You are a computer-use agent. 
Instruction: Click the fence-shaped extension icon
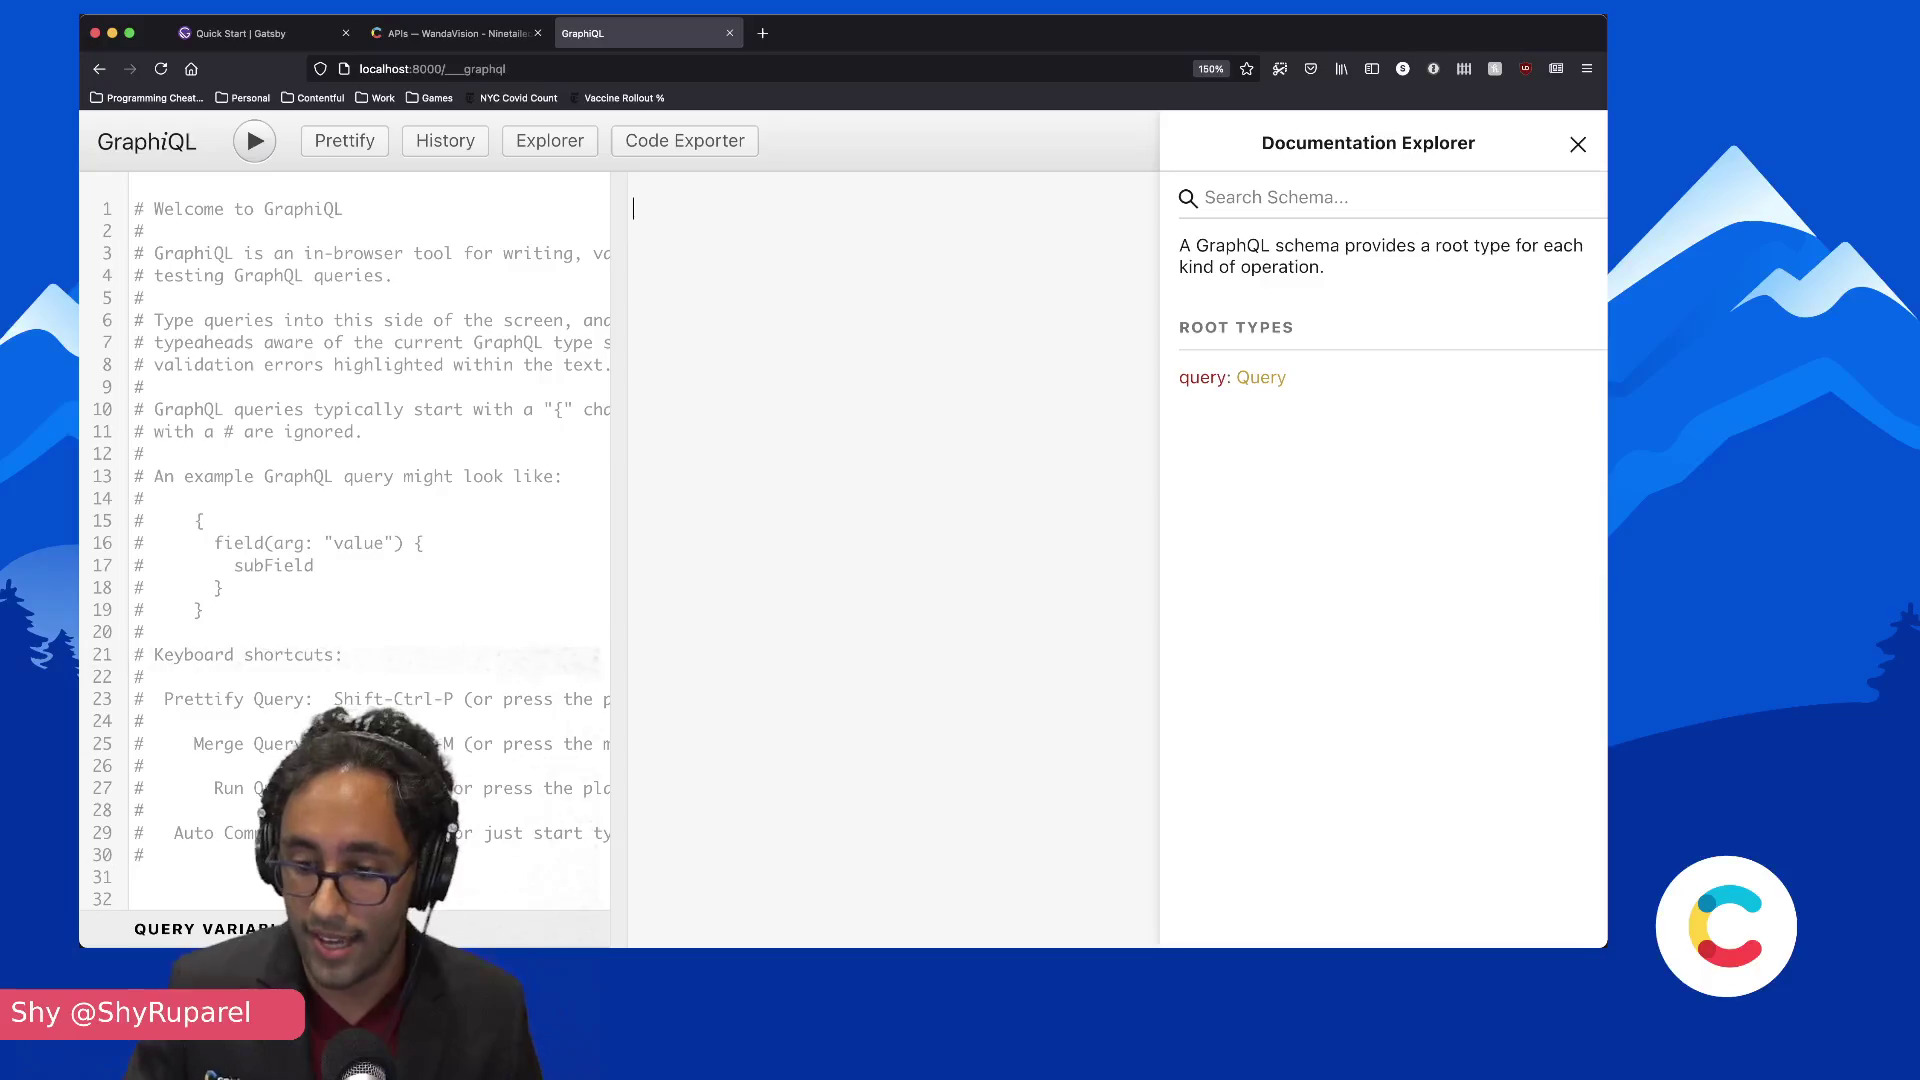pyautogui.click(x=1464, y=69)
